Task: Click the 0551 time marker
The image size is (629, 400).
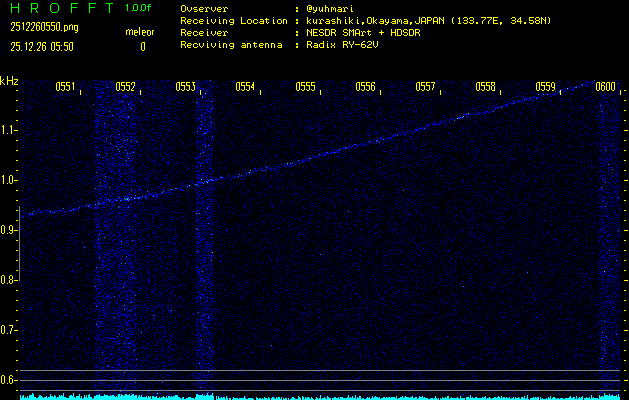Action: coord(65,87)
